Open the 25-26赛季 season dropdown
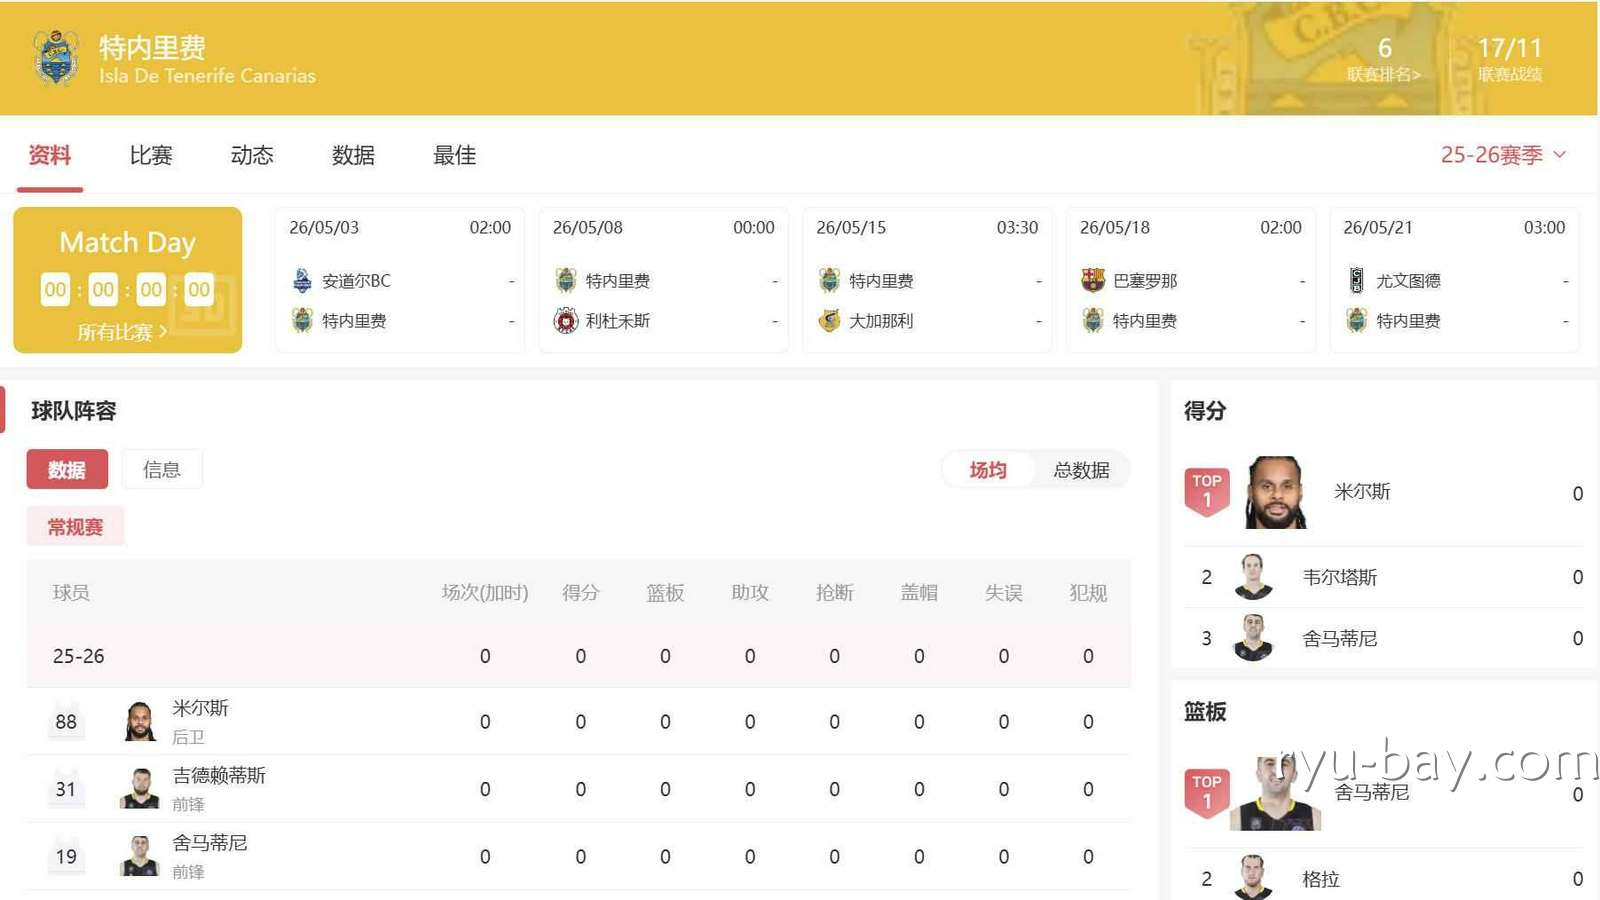Viewport: 1600px width, 900px height. [1503, 155]
